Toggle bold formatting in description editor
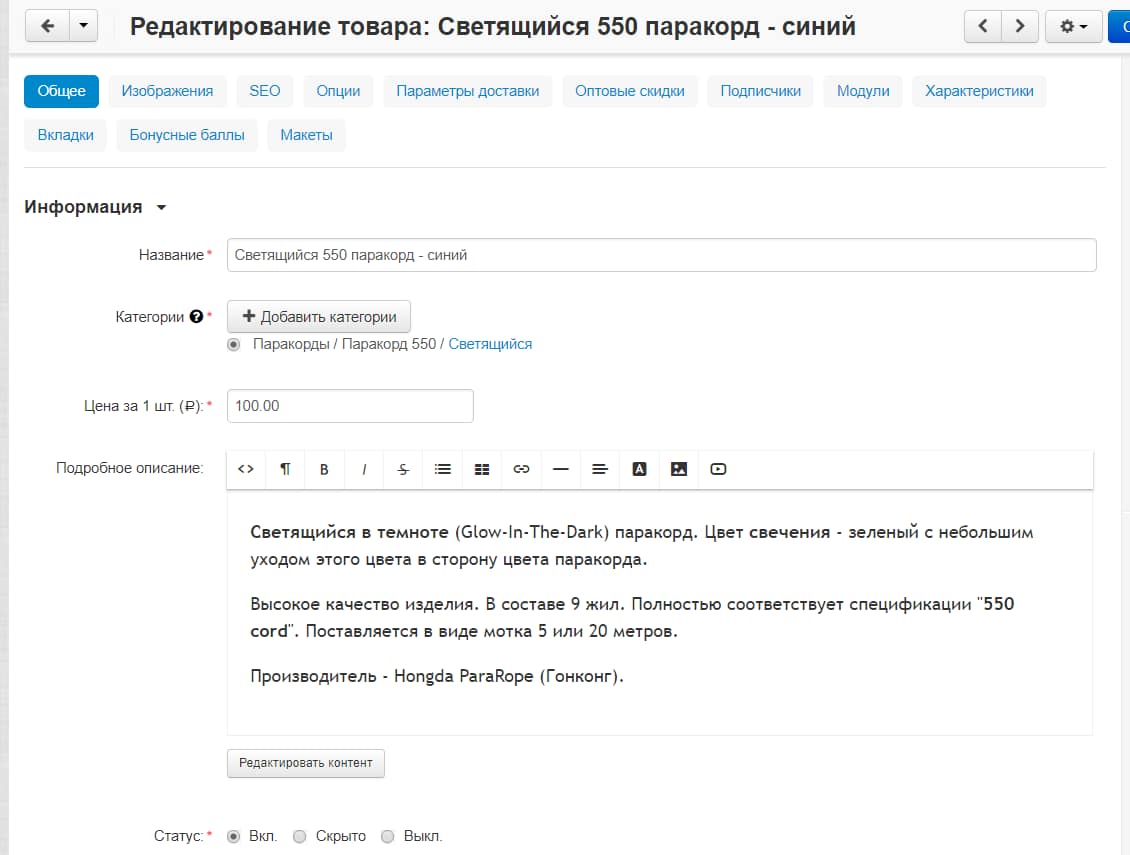1130x855 pixels. 324,469
